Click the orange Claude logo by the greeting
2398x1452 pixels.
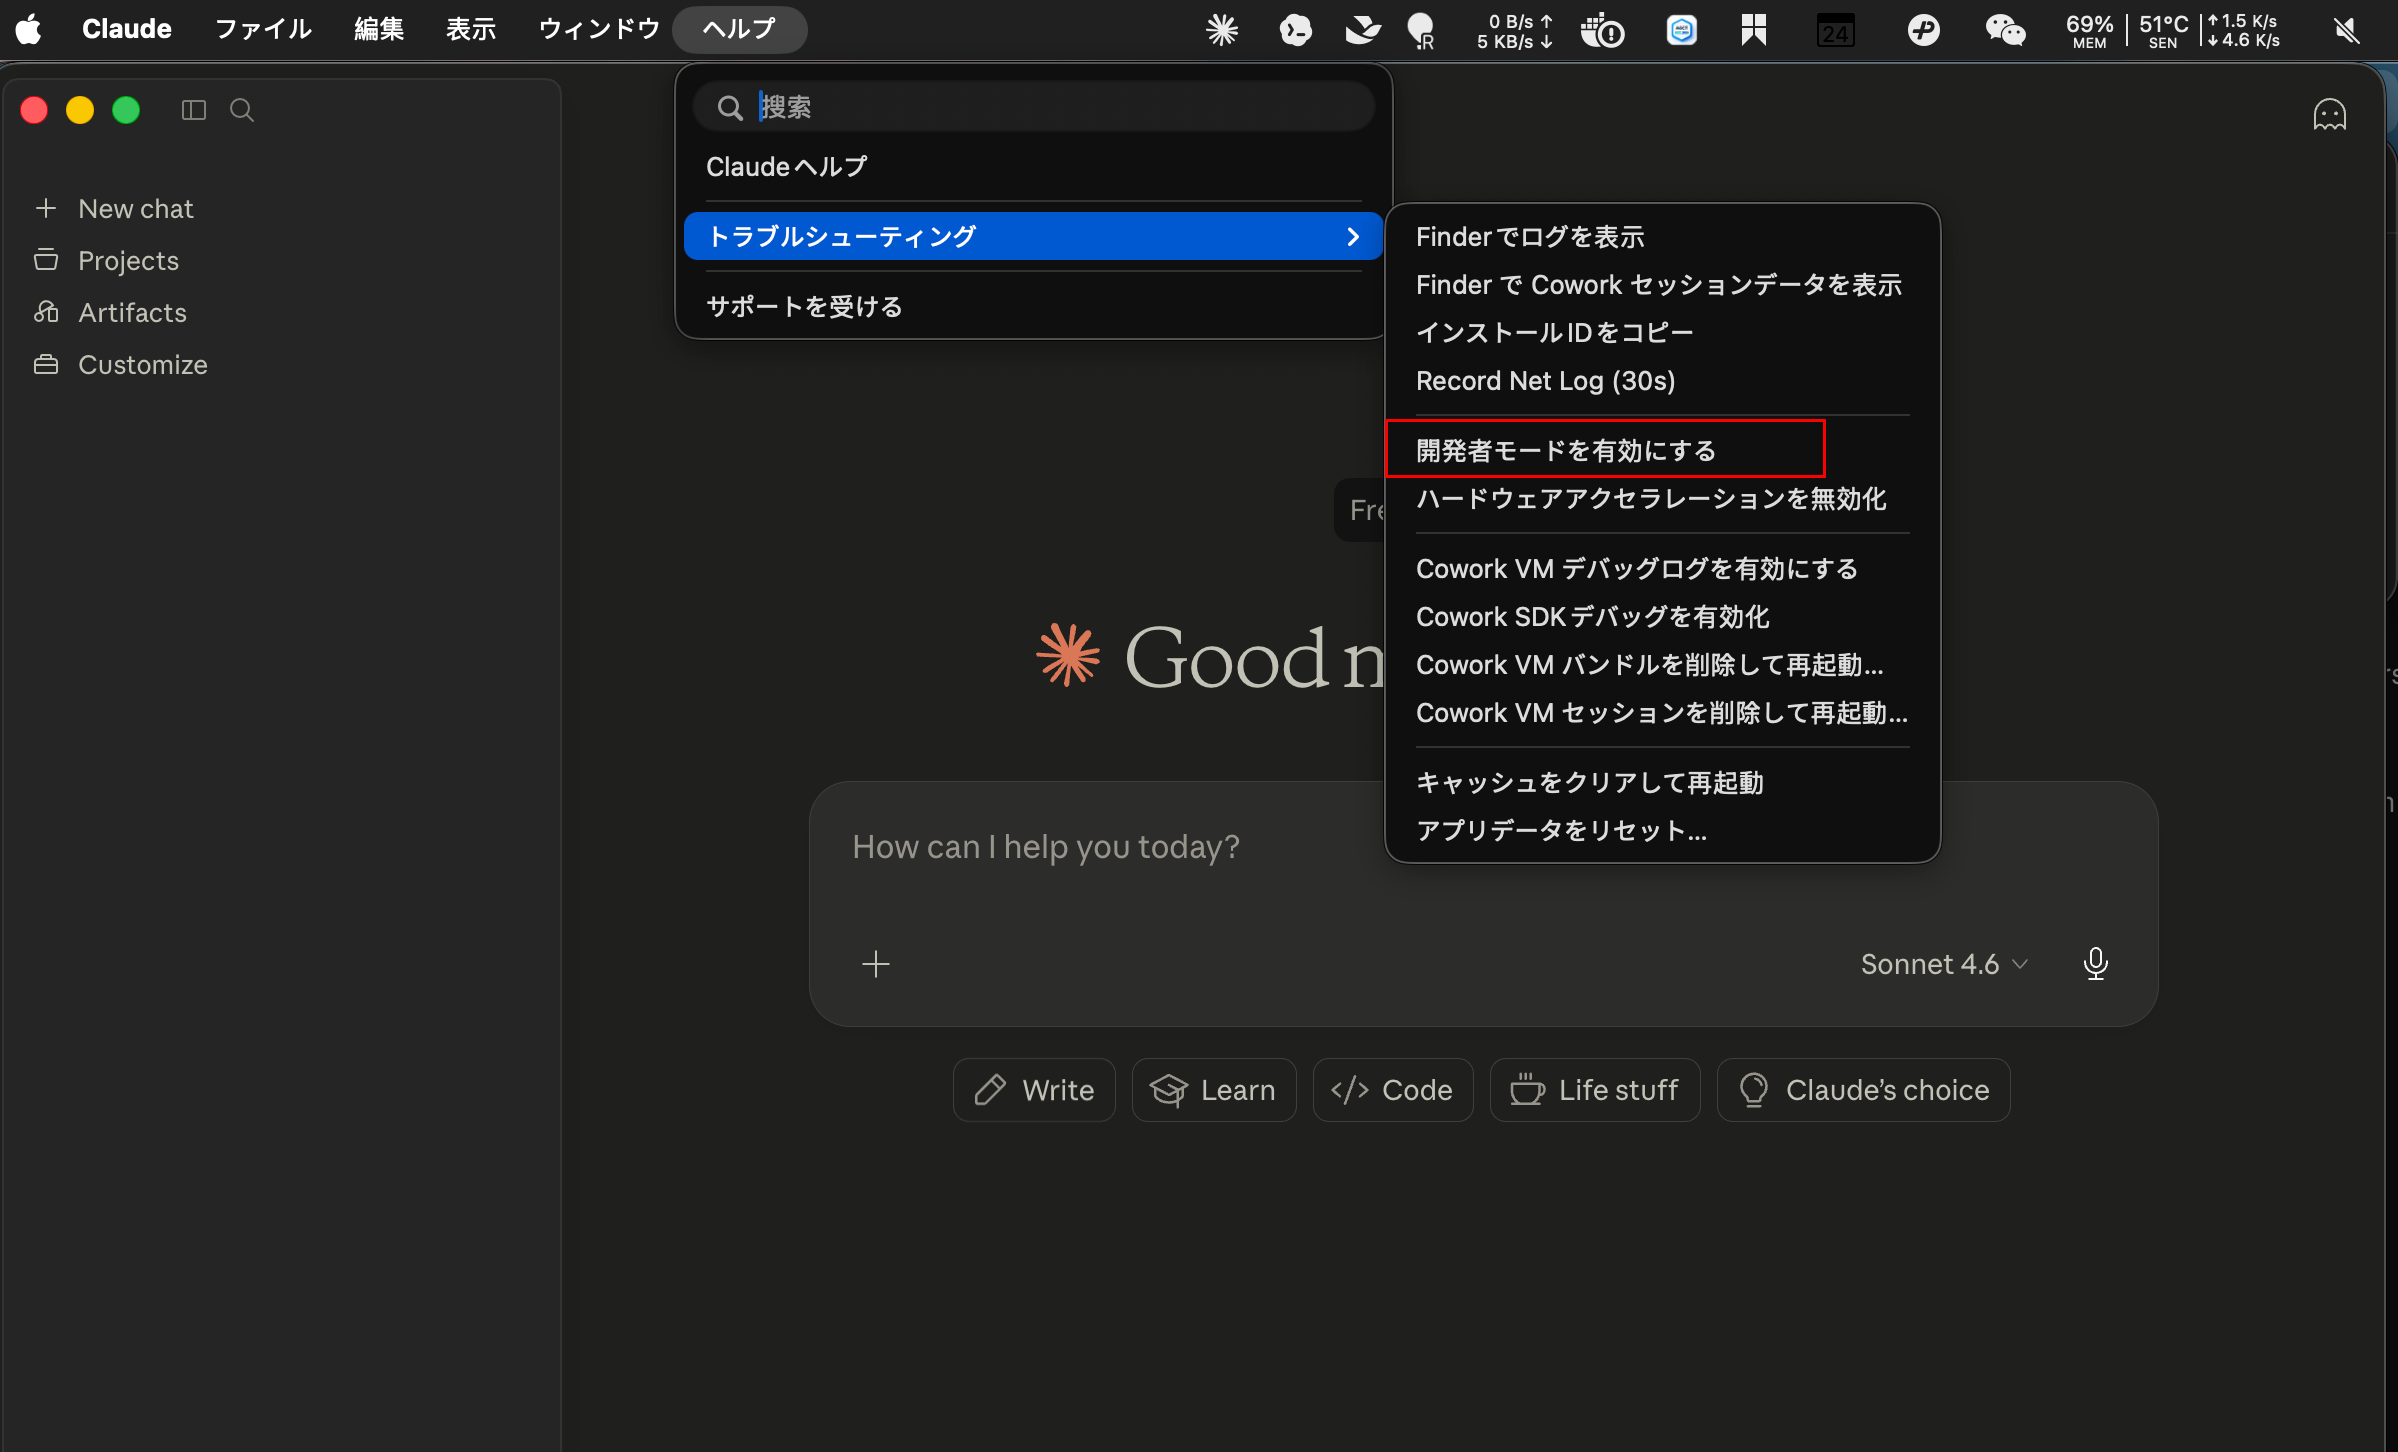click(1068, 656)
